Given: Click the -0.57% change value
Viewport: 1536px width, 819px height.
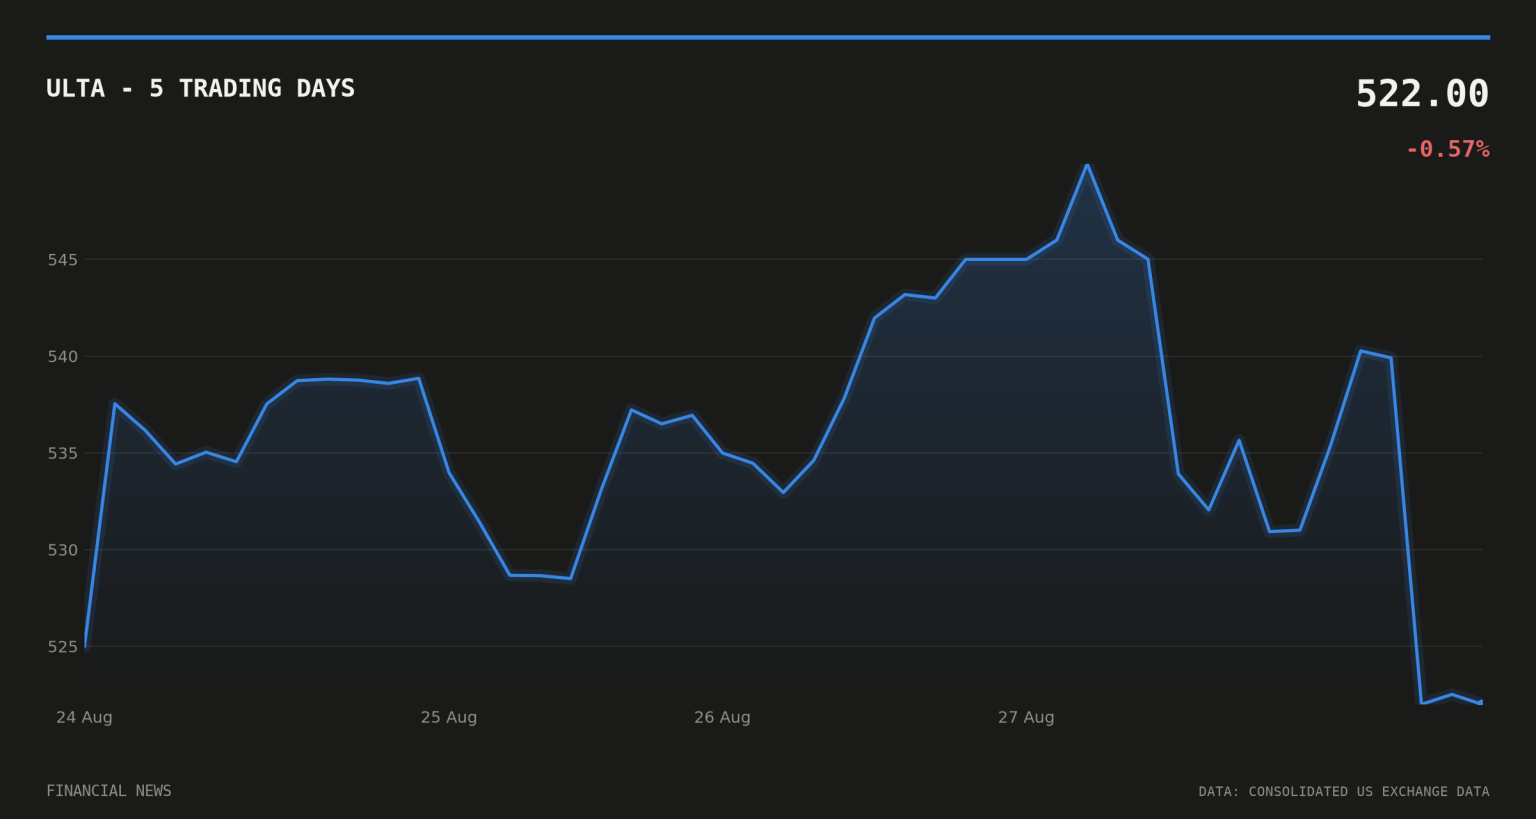Looking at the screenshot, I should pos(1447,149).
